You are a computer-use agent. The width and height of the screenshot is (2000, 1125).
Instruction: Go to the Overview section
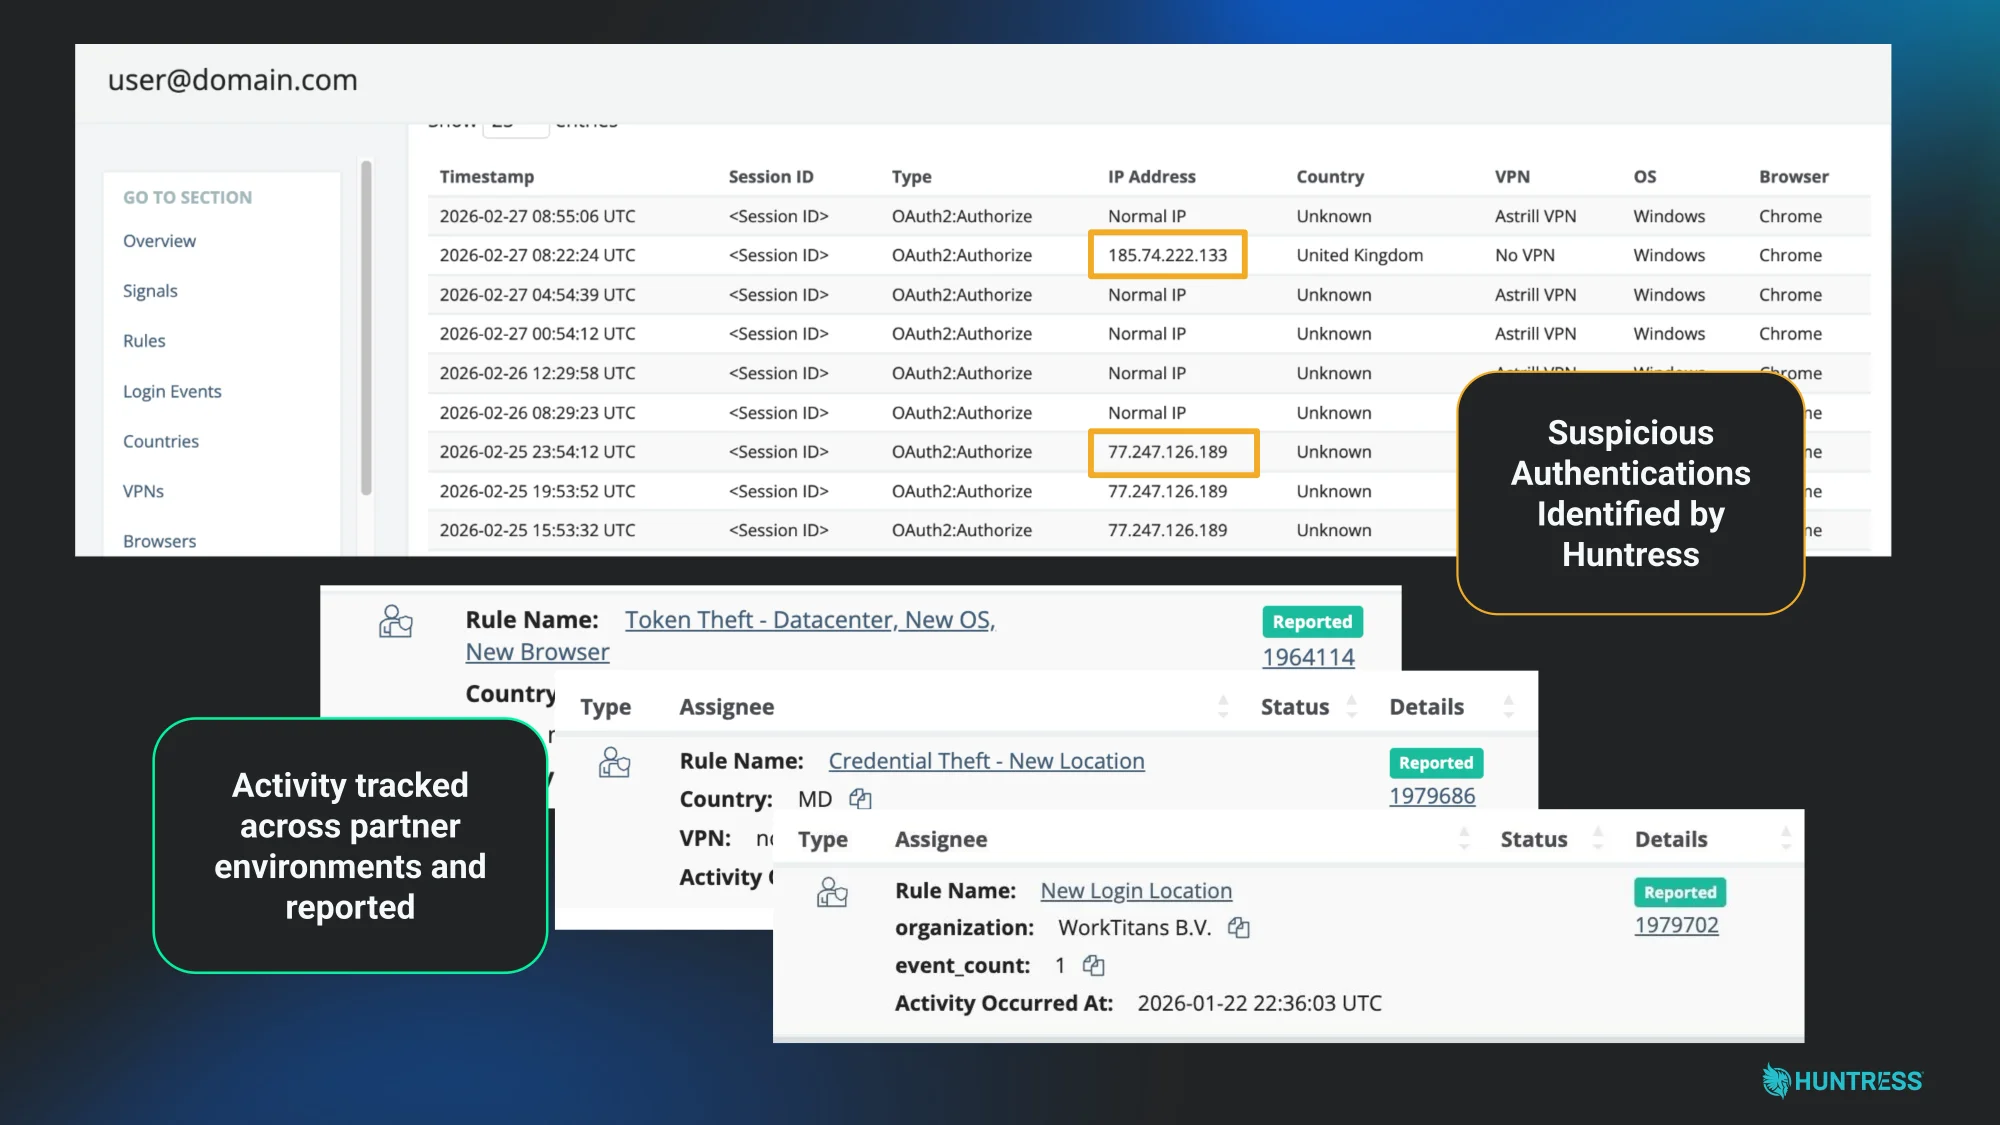(159, 241)
